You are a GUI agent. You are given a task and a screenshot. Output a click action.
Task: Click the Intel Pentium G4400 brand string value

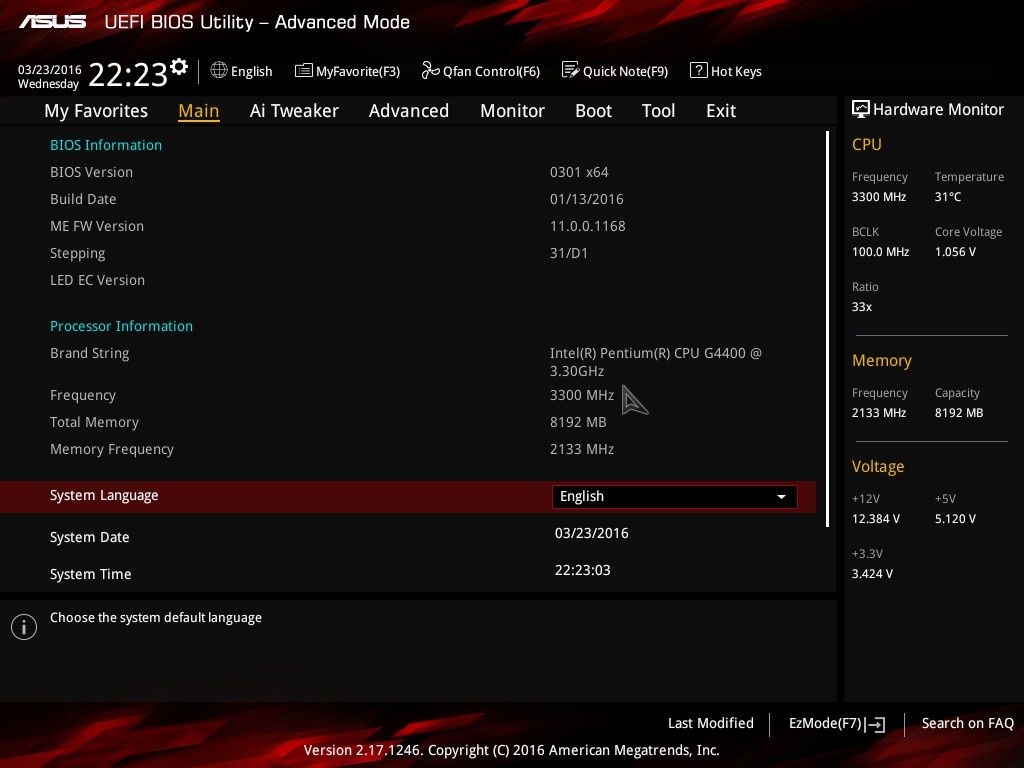pyautogui.click(x=656, y=362)
